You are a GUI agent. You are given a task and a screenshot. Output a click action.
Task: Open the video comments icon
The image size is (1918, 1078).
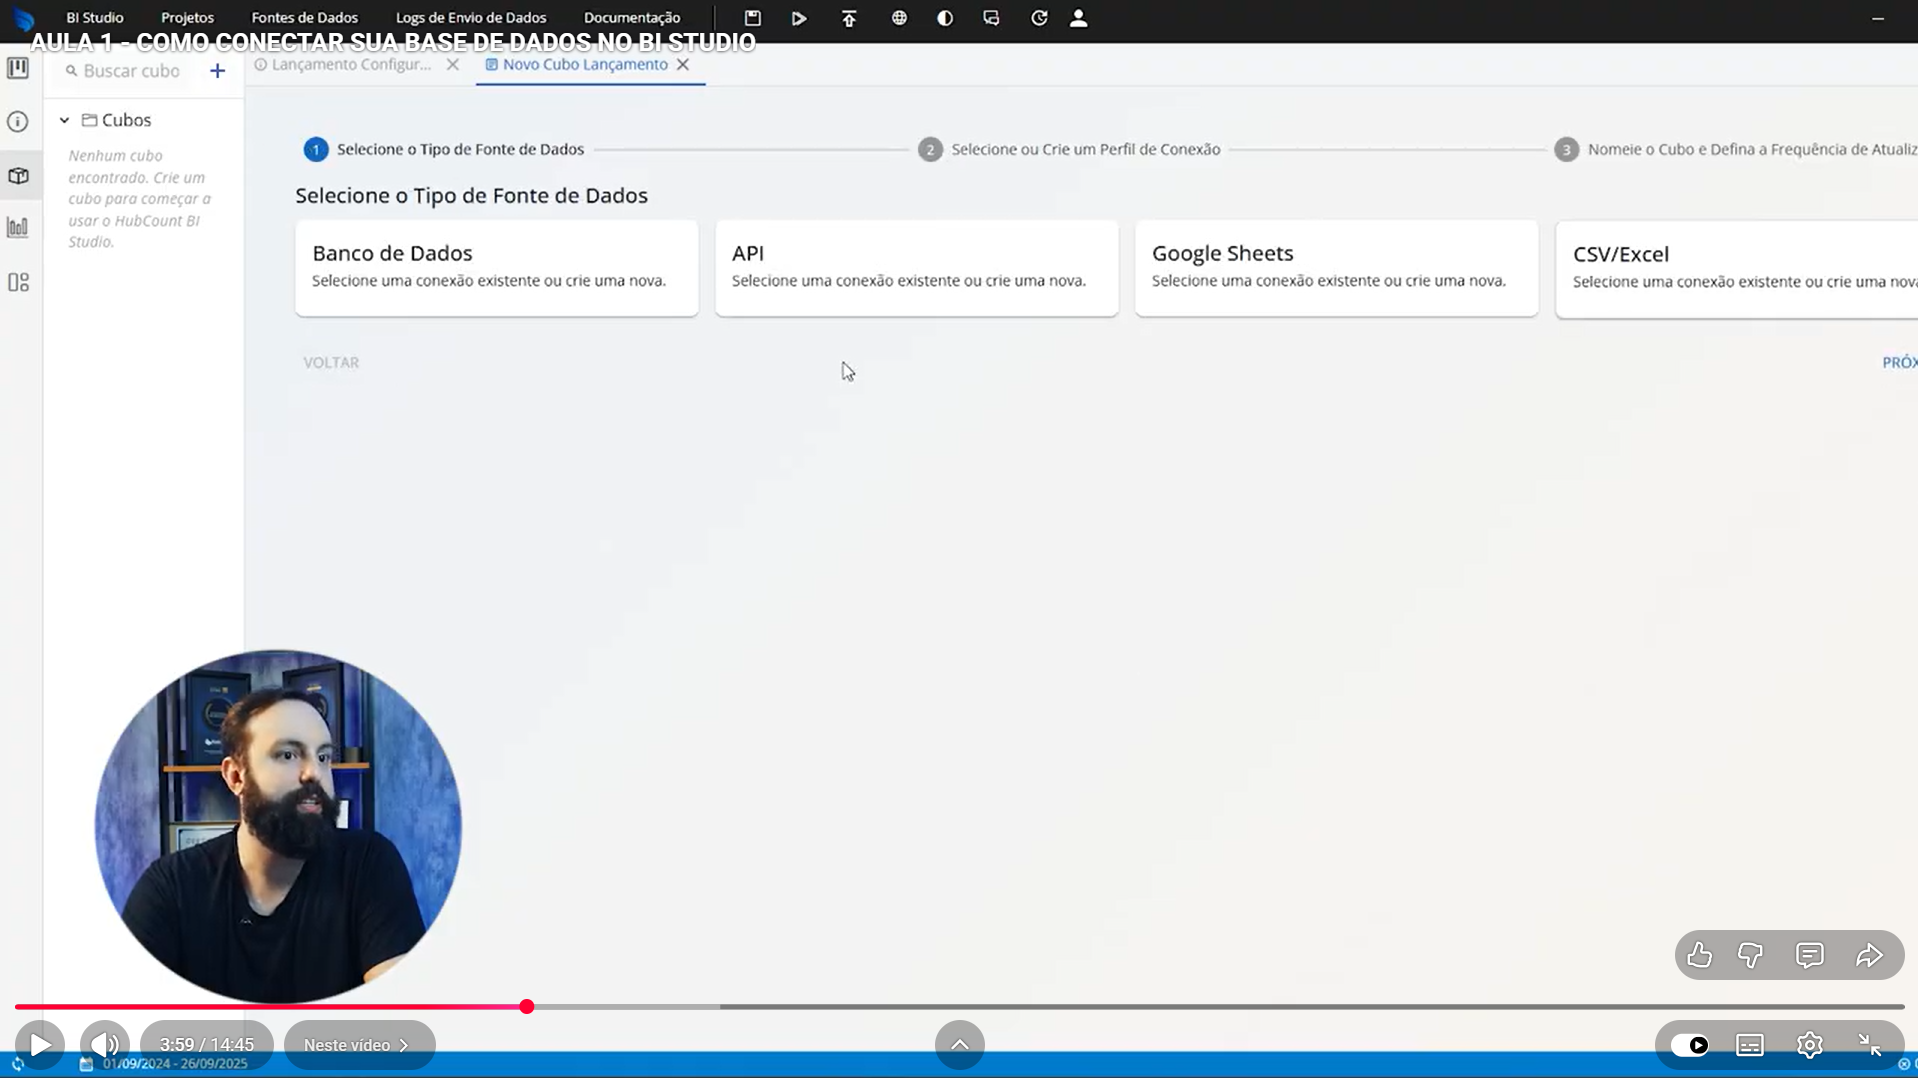coord(1810,955)
